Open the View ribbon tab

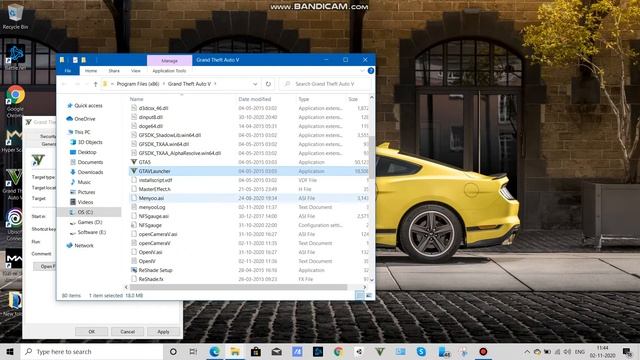tap(136, 71)
